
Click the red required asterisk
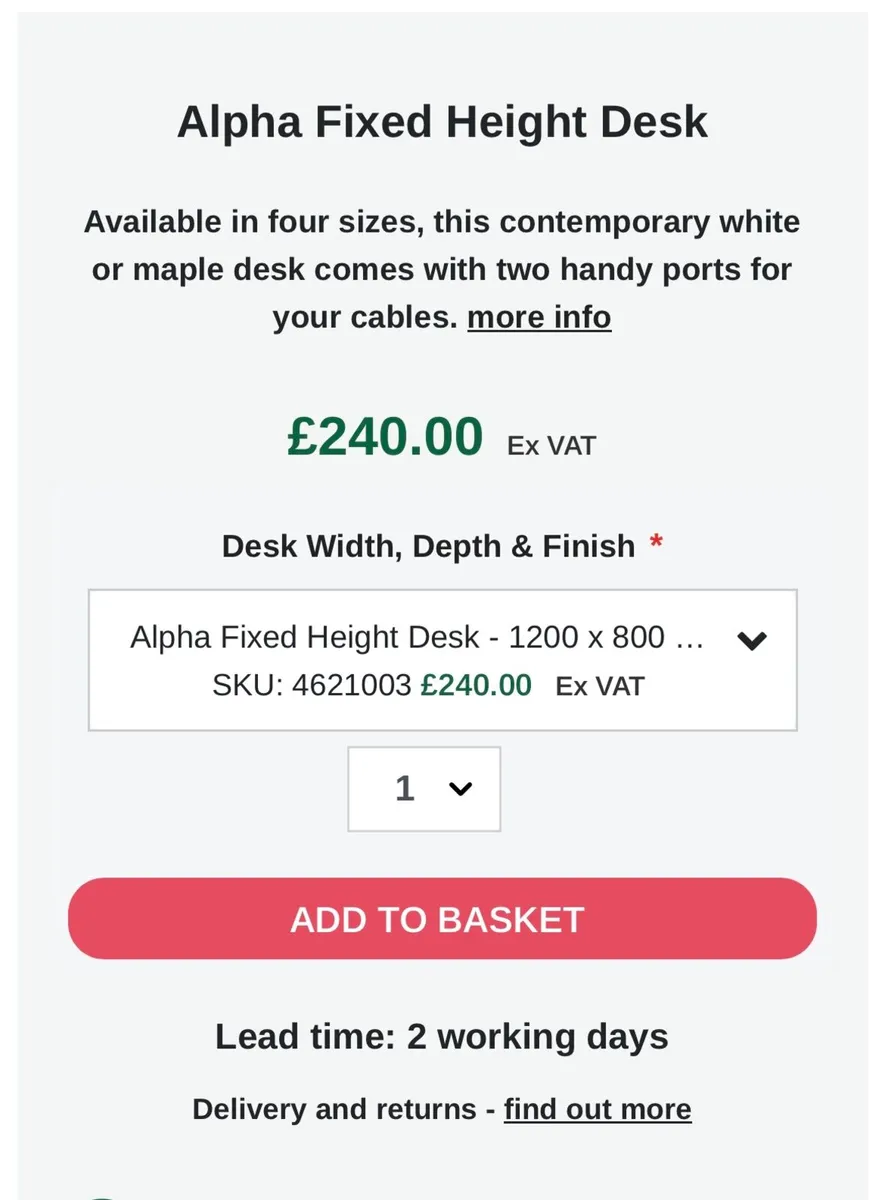(x=656, y=544)
